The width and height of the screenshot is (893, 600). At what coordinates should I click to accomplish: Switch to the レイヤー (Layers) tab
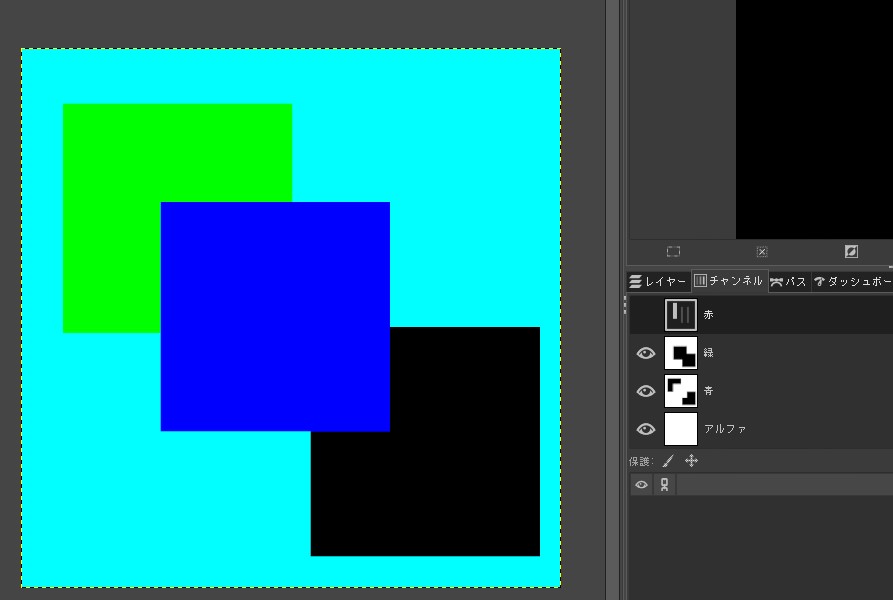click(x=659, y=282)
